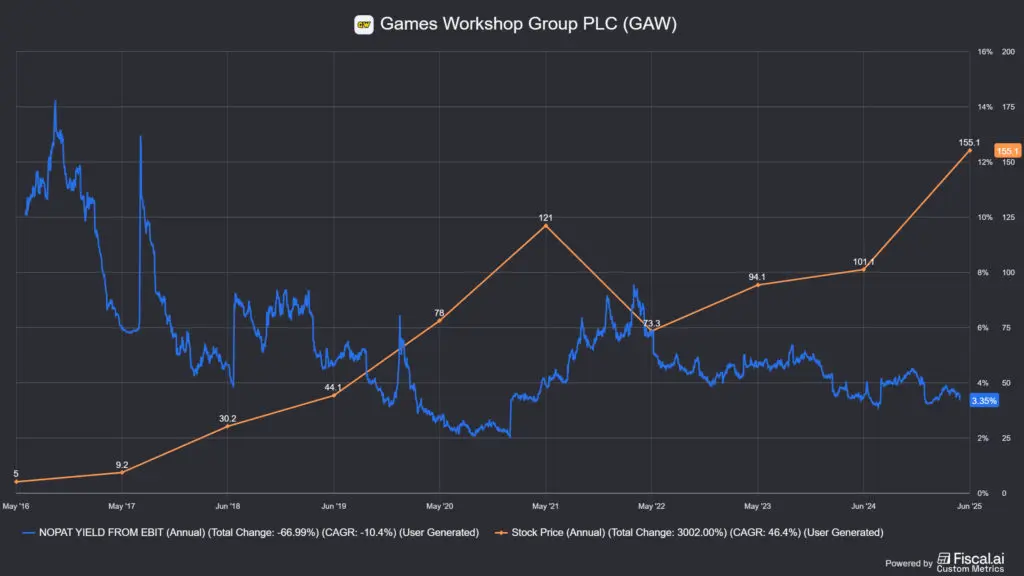Click the 16% y-axis label
The width and height of the screenshot is (1024, 576).
coord(985,52)
